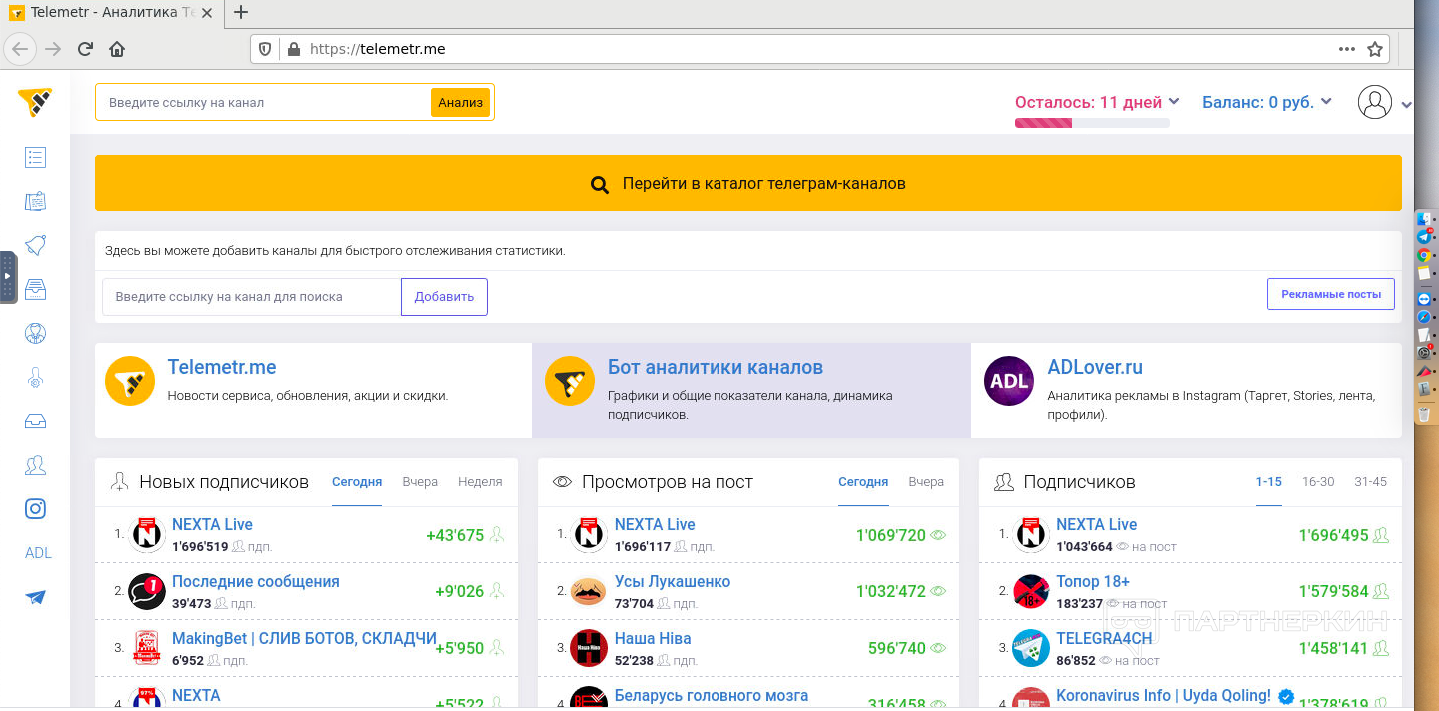Open the person-in-circle icon in the sidebar

(35, 333)
